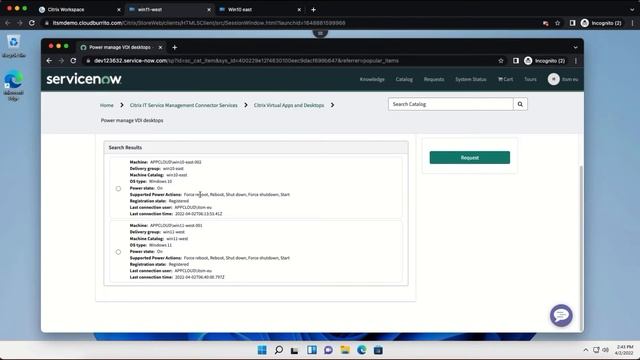The image size is (640, 360).
Task: Show hidden system tray icons chevron
Action: pos(586,350)
